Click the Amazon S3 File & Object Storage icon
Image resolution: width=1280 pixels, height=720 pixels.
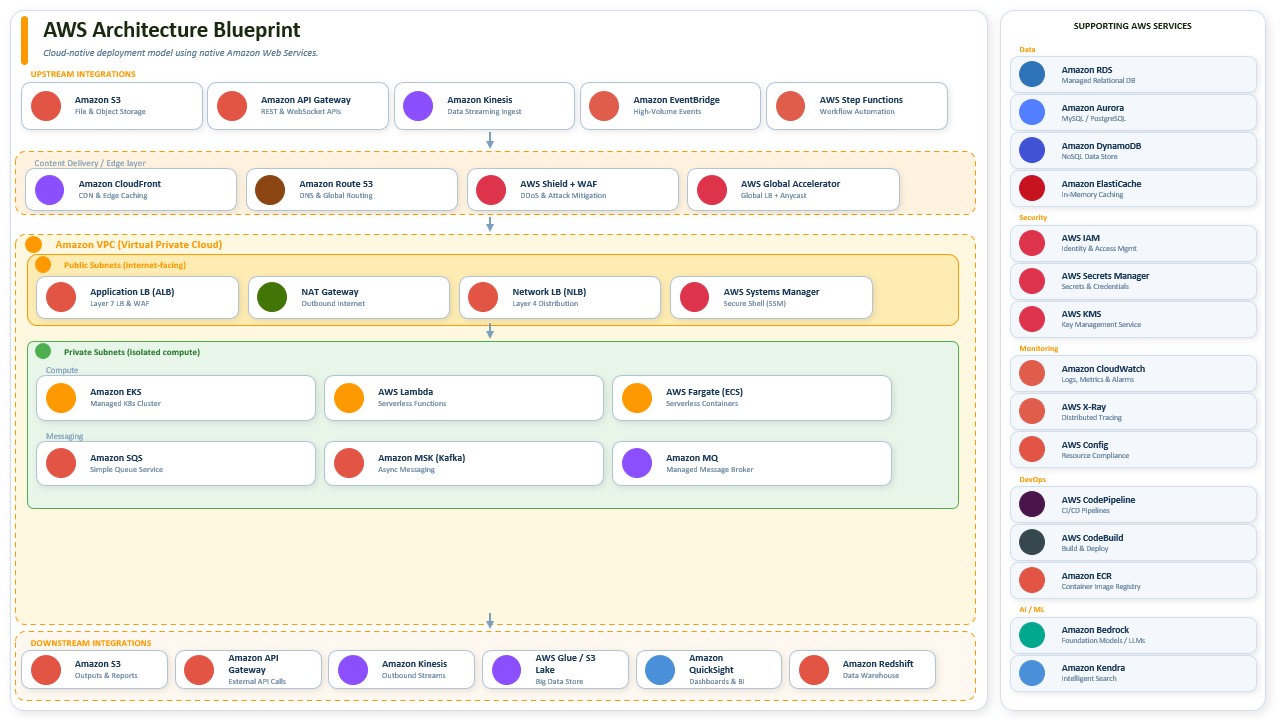(46, 106)
